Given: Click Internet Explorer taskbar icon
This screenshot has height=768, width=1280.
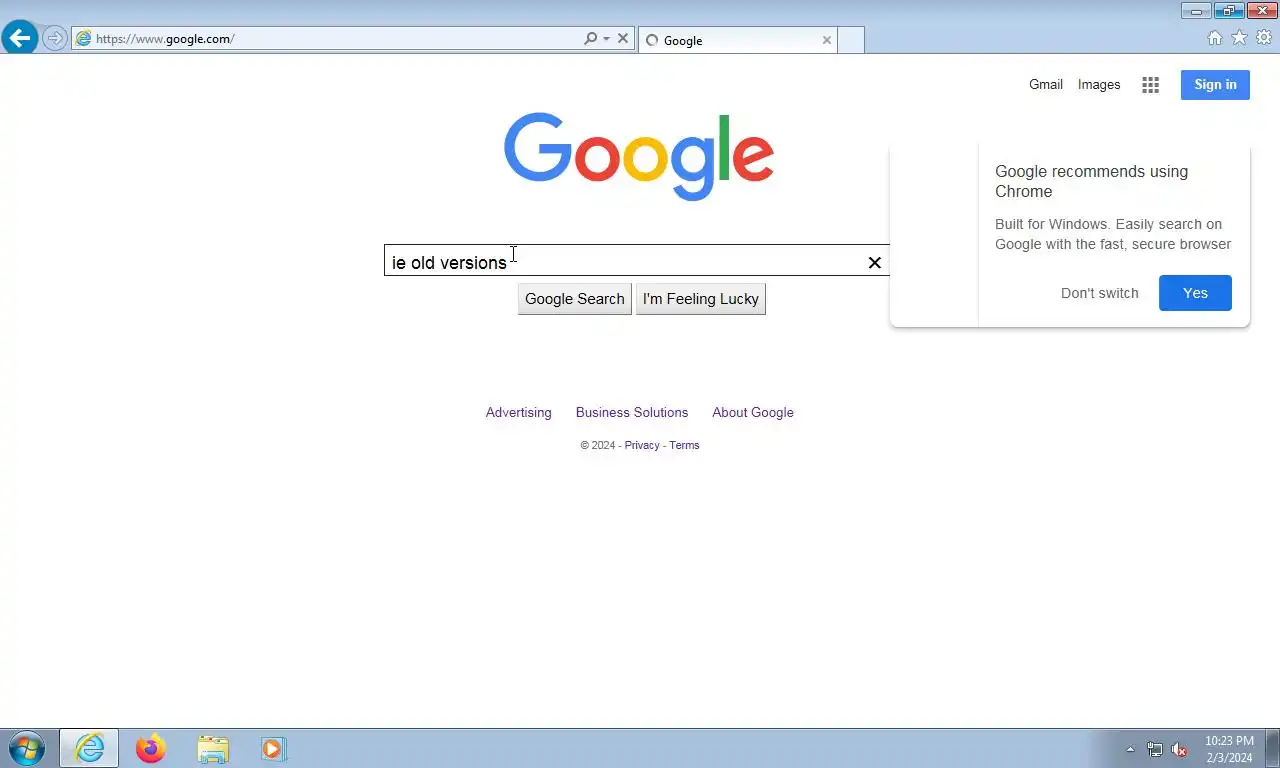Looking at the screenshot, I should [x=89, y=748].
